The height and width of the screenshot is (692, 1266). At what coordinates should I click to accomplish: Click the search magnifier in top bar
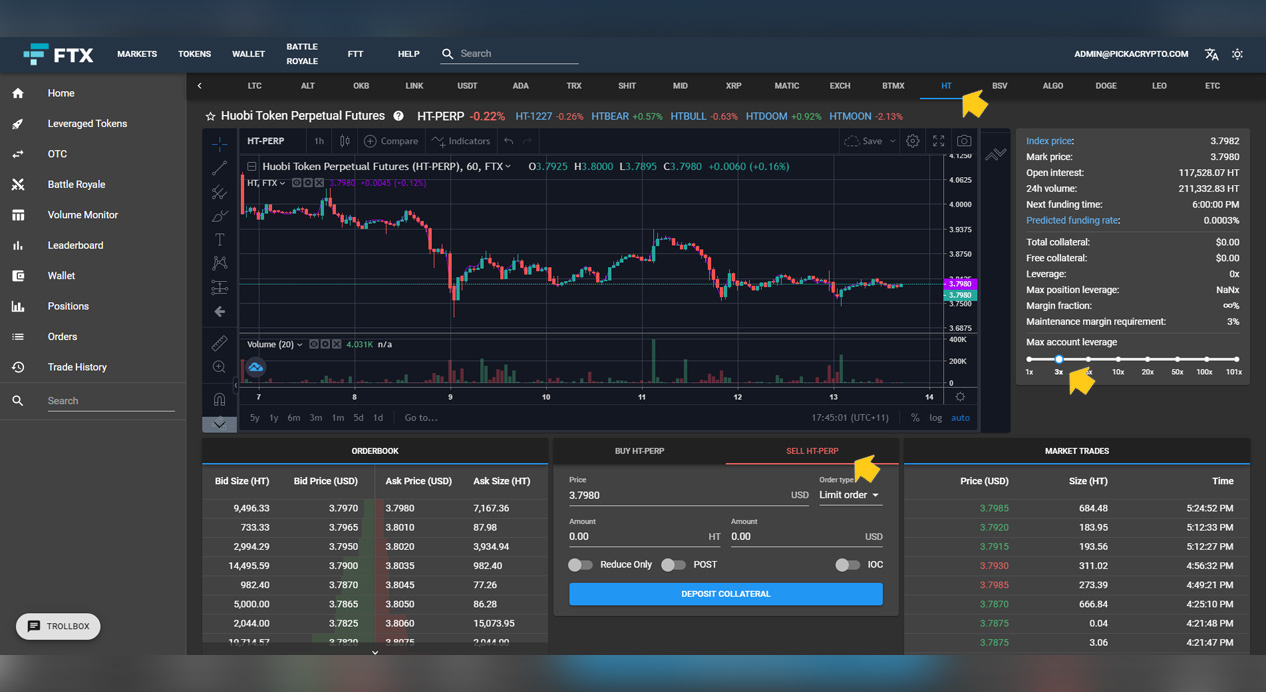point(448,54)
